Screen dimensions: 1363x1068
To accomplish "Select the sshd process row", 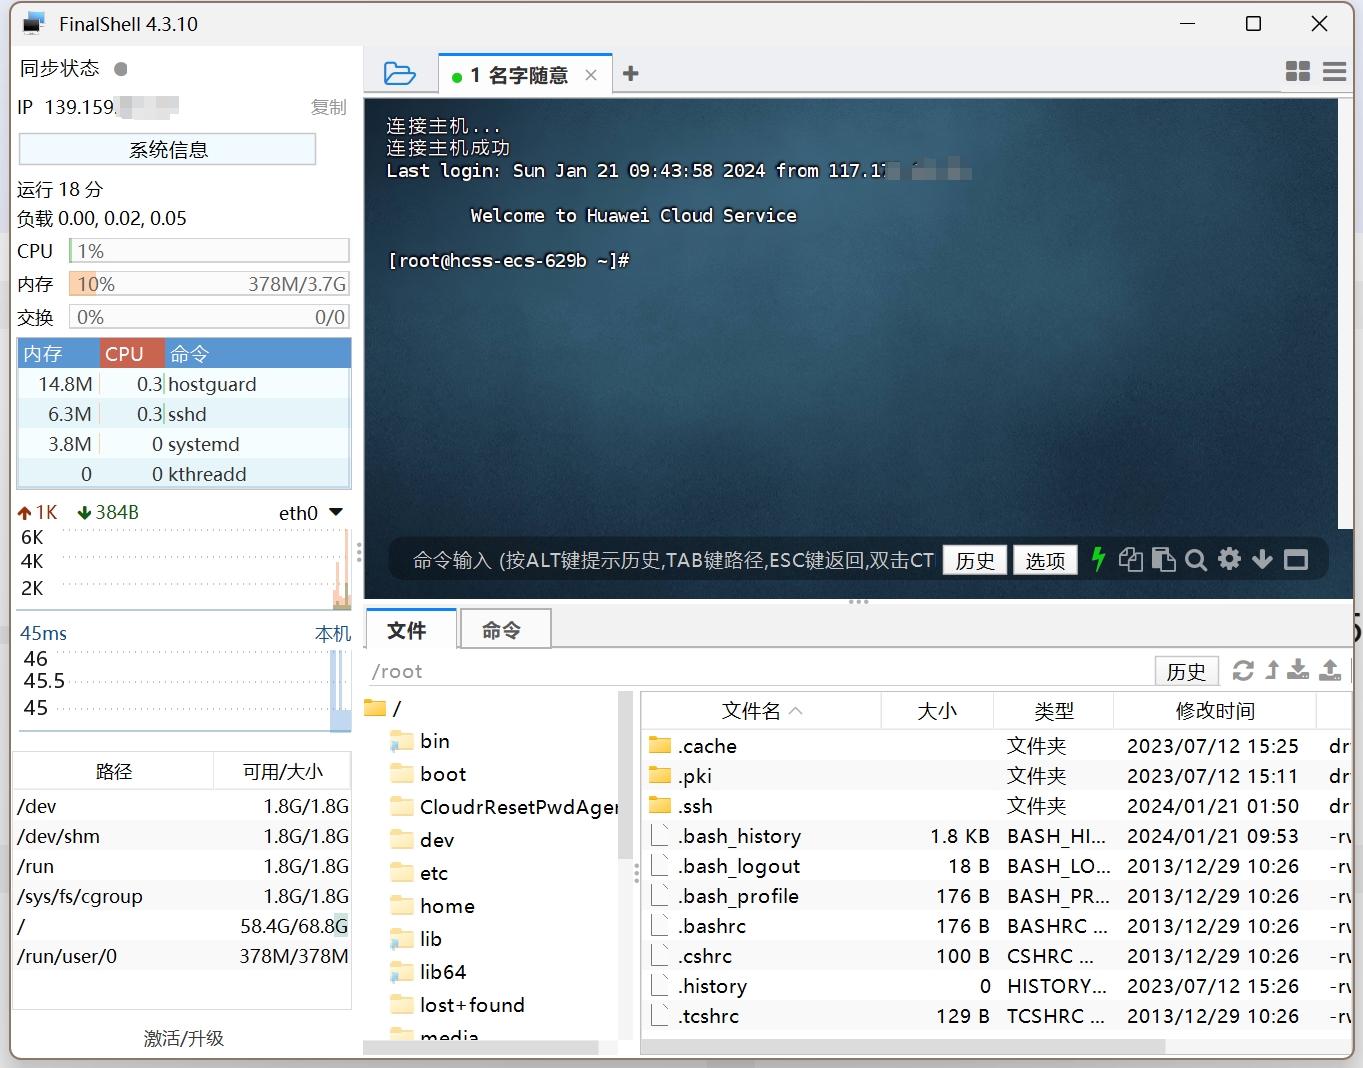I will 184,414.
